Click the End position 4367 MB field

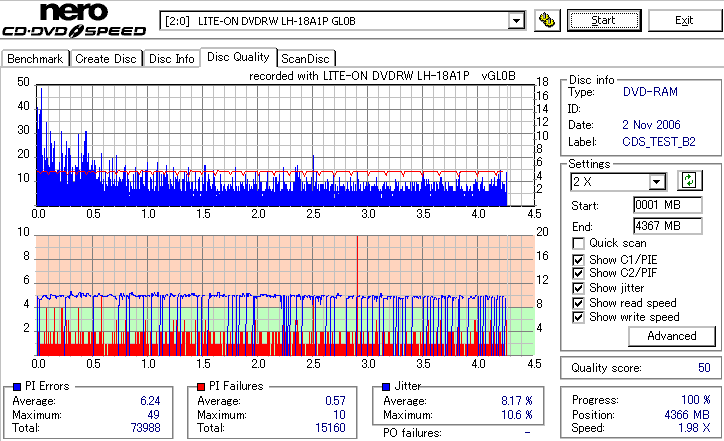(x=668, y=226)
